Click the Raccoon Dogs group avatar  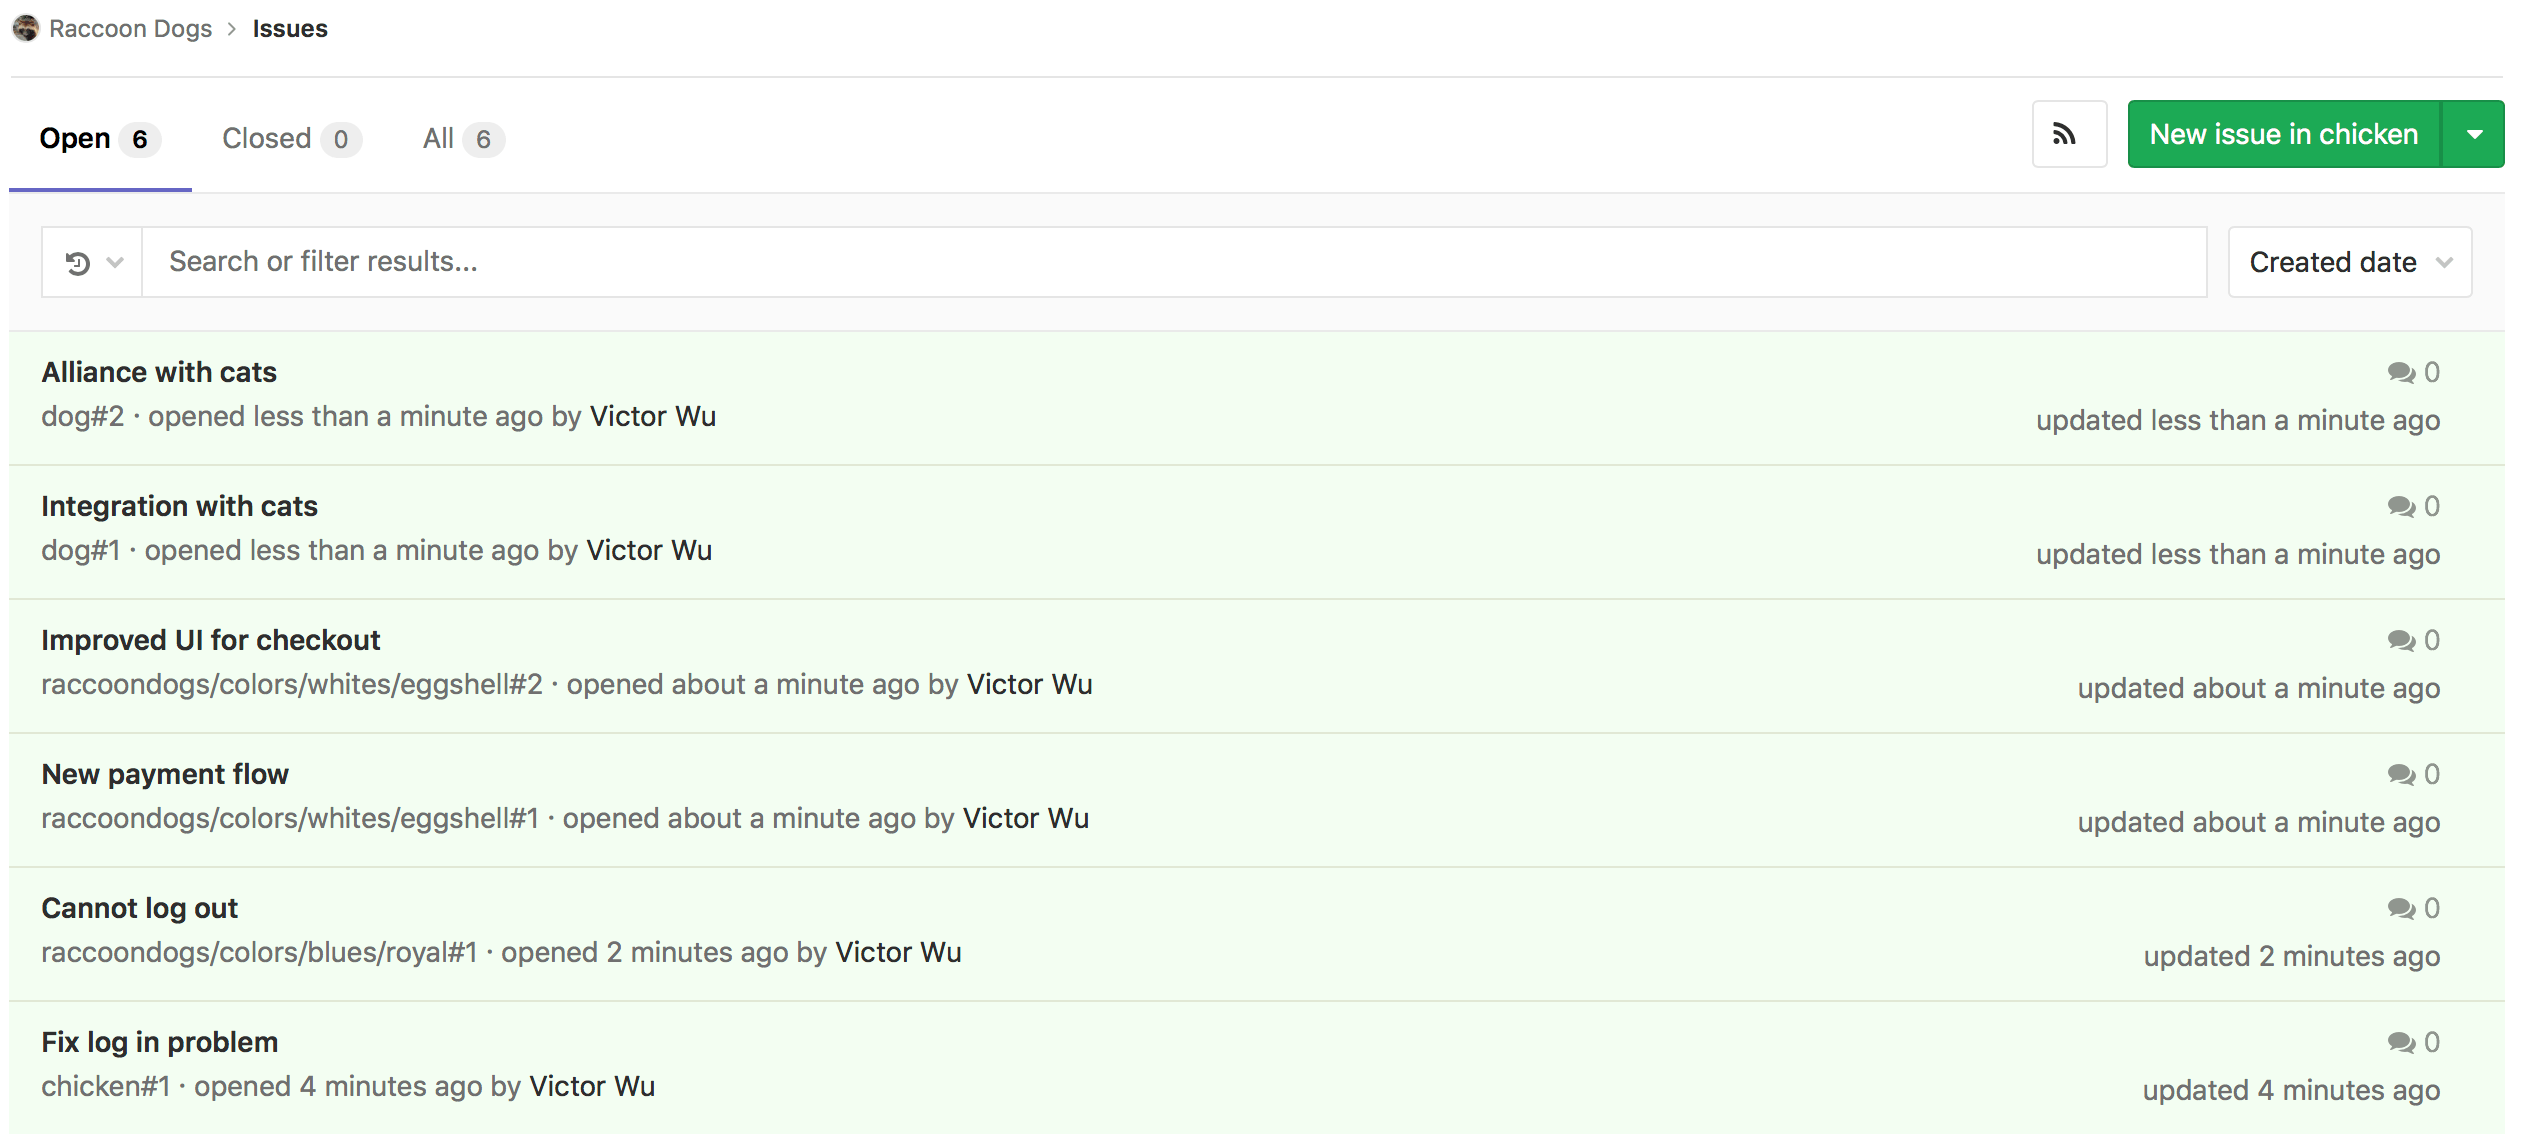pyautogui.click(x=24, y=26)
